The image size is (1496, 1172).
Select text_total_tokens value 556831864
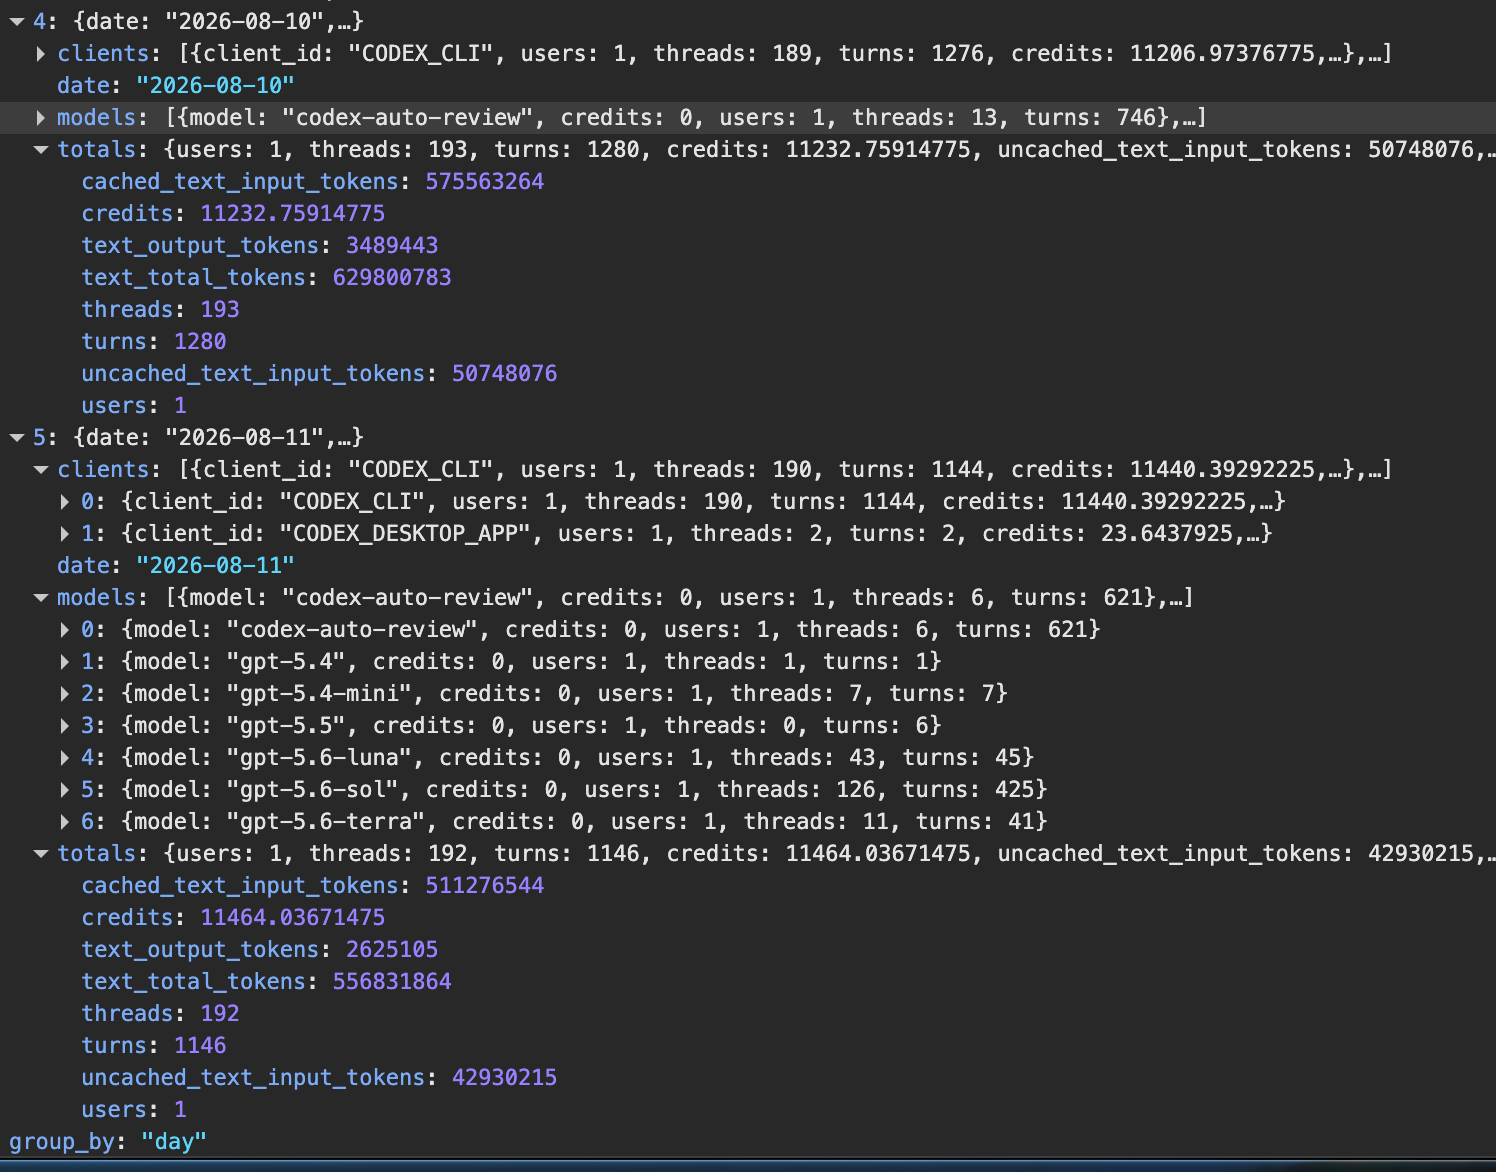point(392,981)
